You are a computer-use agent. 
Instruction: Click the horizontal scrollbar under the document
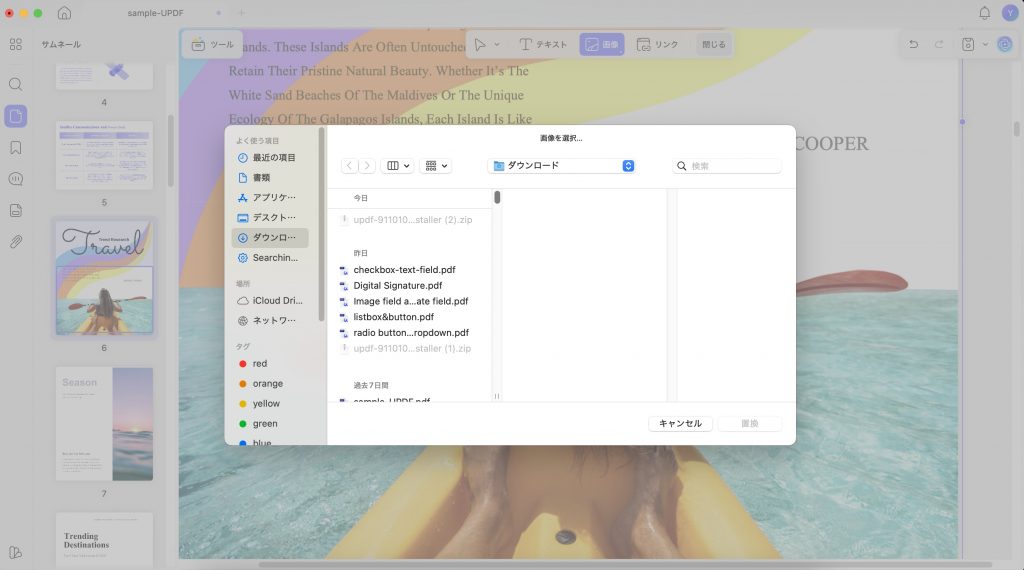click(x=625, y=565)
